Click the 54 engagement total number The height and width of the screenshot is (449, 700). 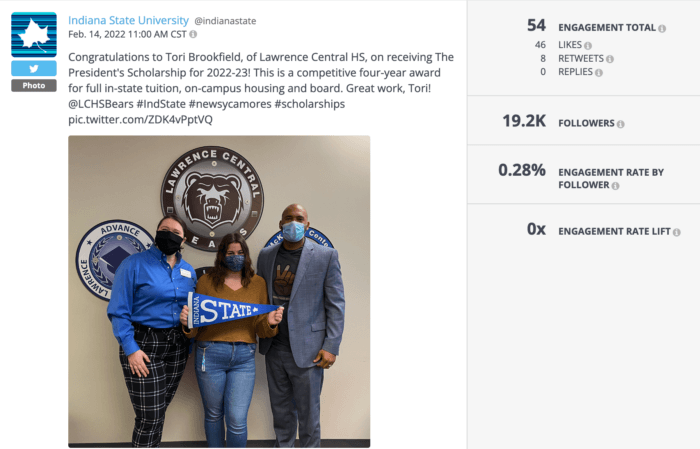(x=536, y=26)
